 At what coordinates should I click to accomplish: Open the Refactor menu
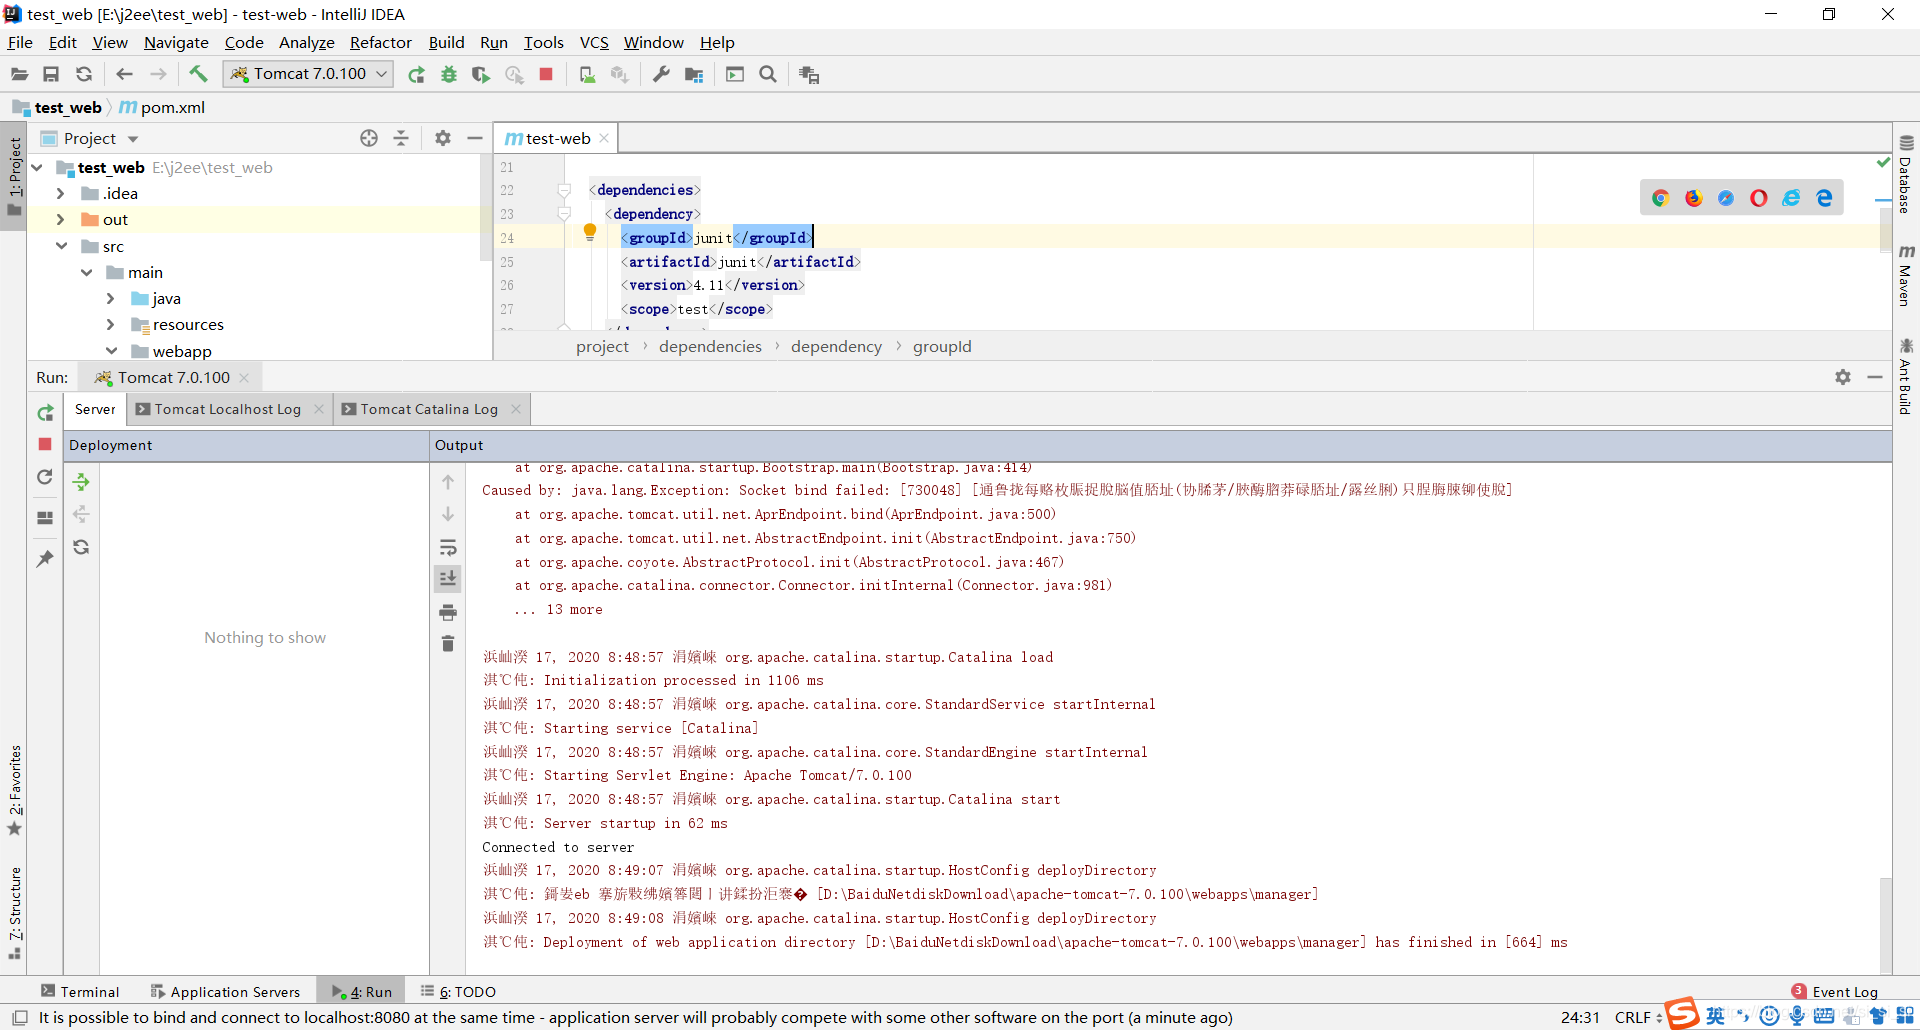[380, 42]
